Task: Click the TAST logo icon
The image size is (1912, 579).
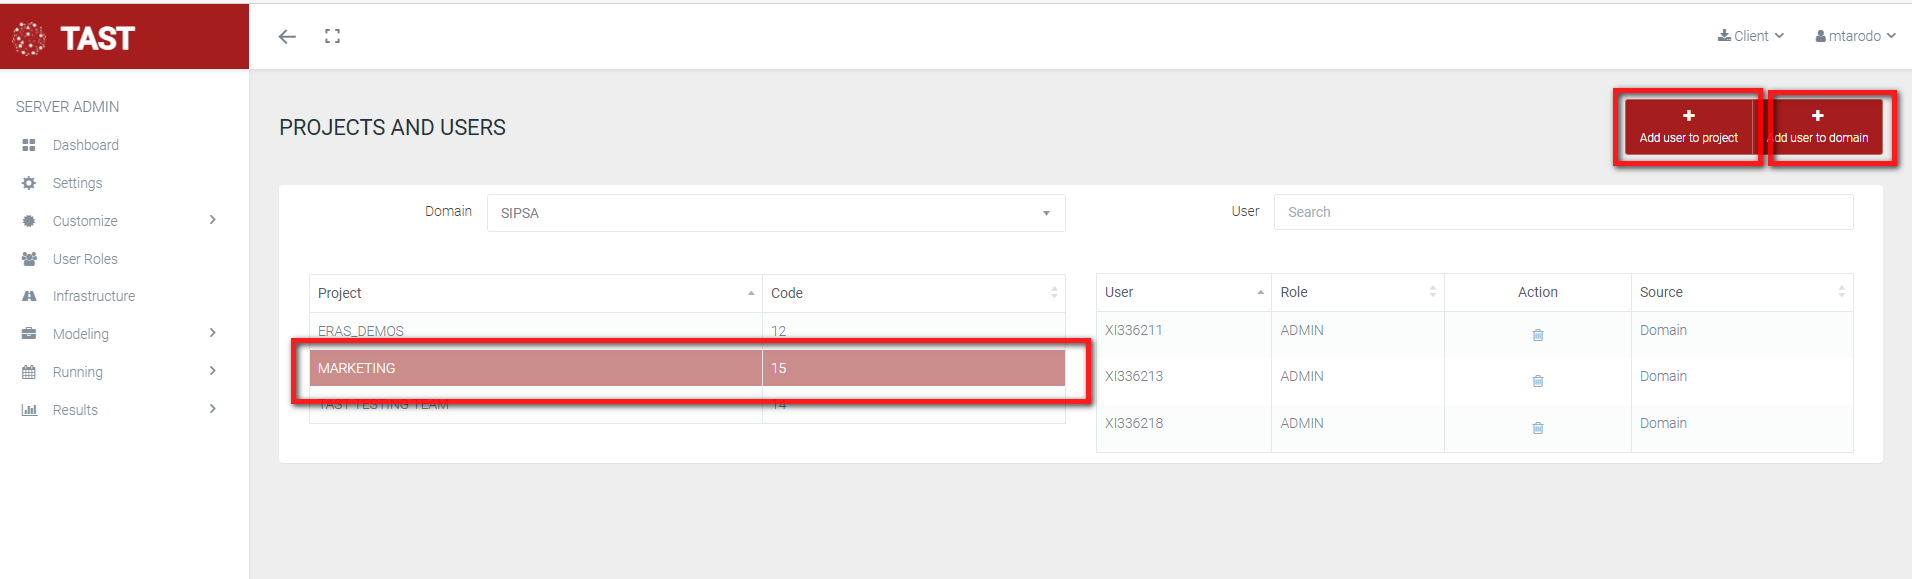Action: 29,38
